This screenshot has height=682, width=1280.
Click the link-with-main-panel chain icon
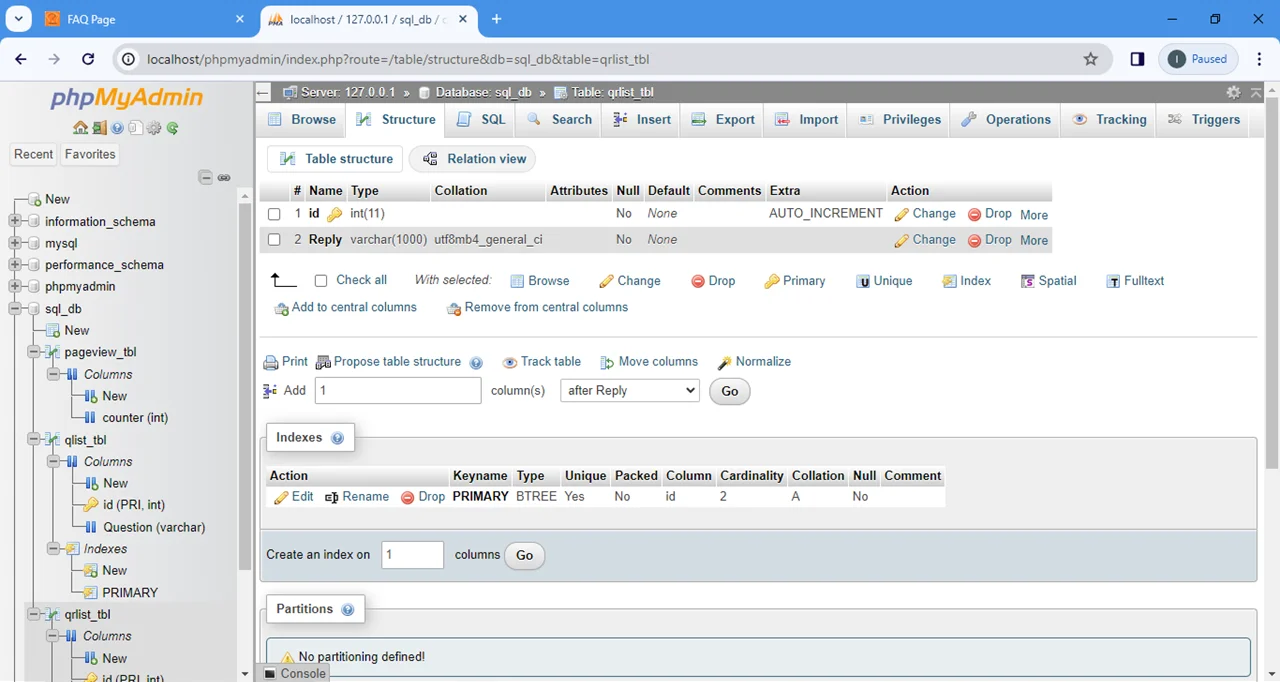coord(224,178)
